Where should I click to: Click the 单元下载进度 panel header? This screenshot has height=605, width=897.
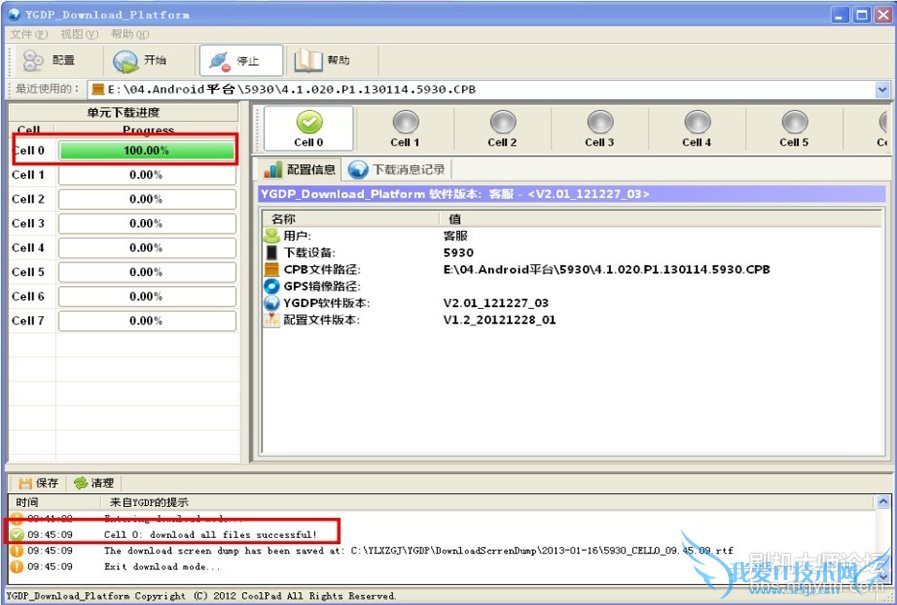pyautogui.click(x=124, y=113)
